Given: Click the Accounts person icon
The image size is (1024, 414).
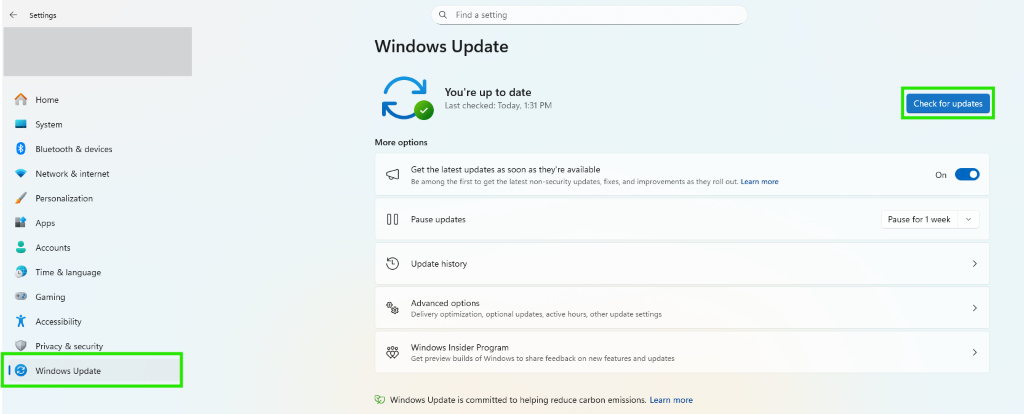Looking at the screenshot, I should tap(21, 247).
